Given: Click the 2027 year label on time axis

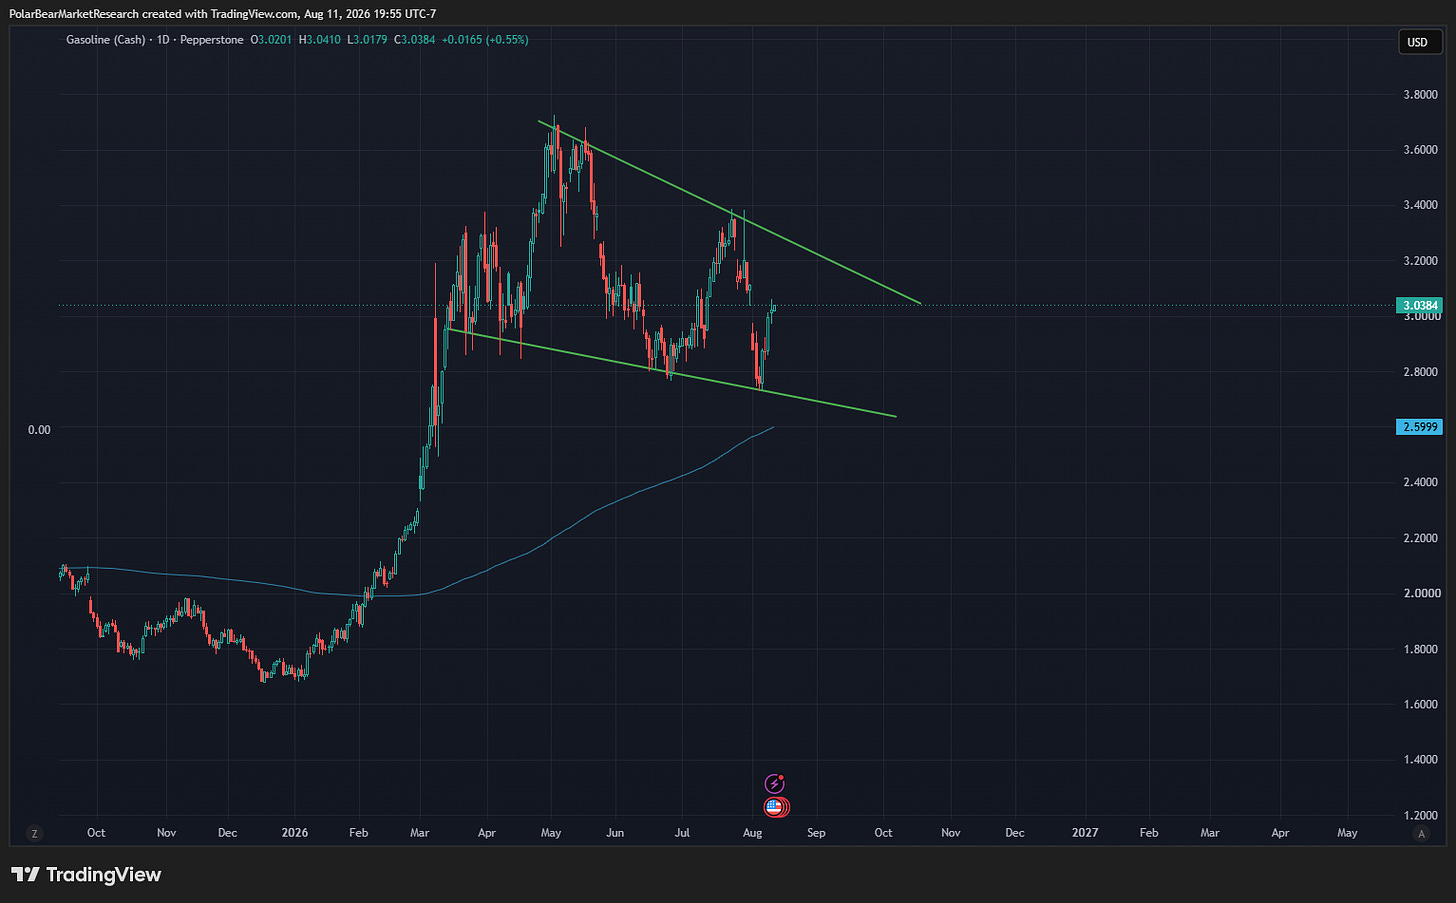Looking at the screenshot, I should pos(1085,833).
